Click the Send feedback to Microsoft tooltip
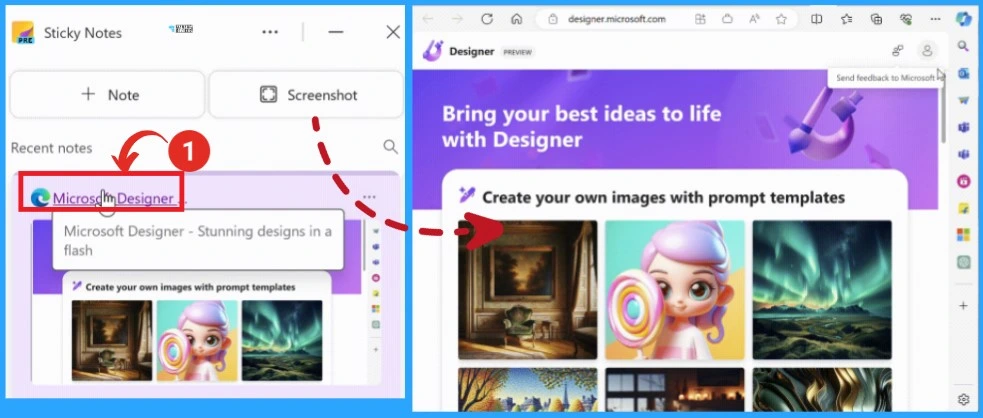Image resolution: width=983 pixels, height=418 pixels. click(x=886, y=78)
